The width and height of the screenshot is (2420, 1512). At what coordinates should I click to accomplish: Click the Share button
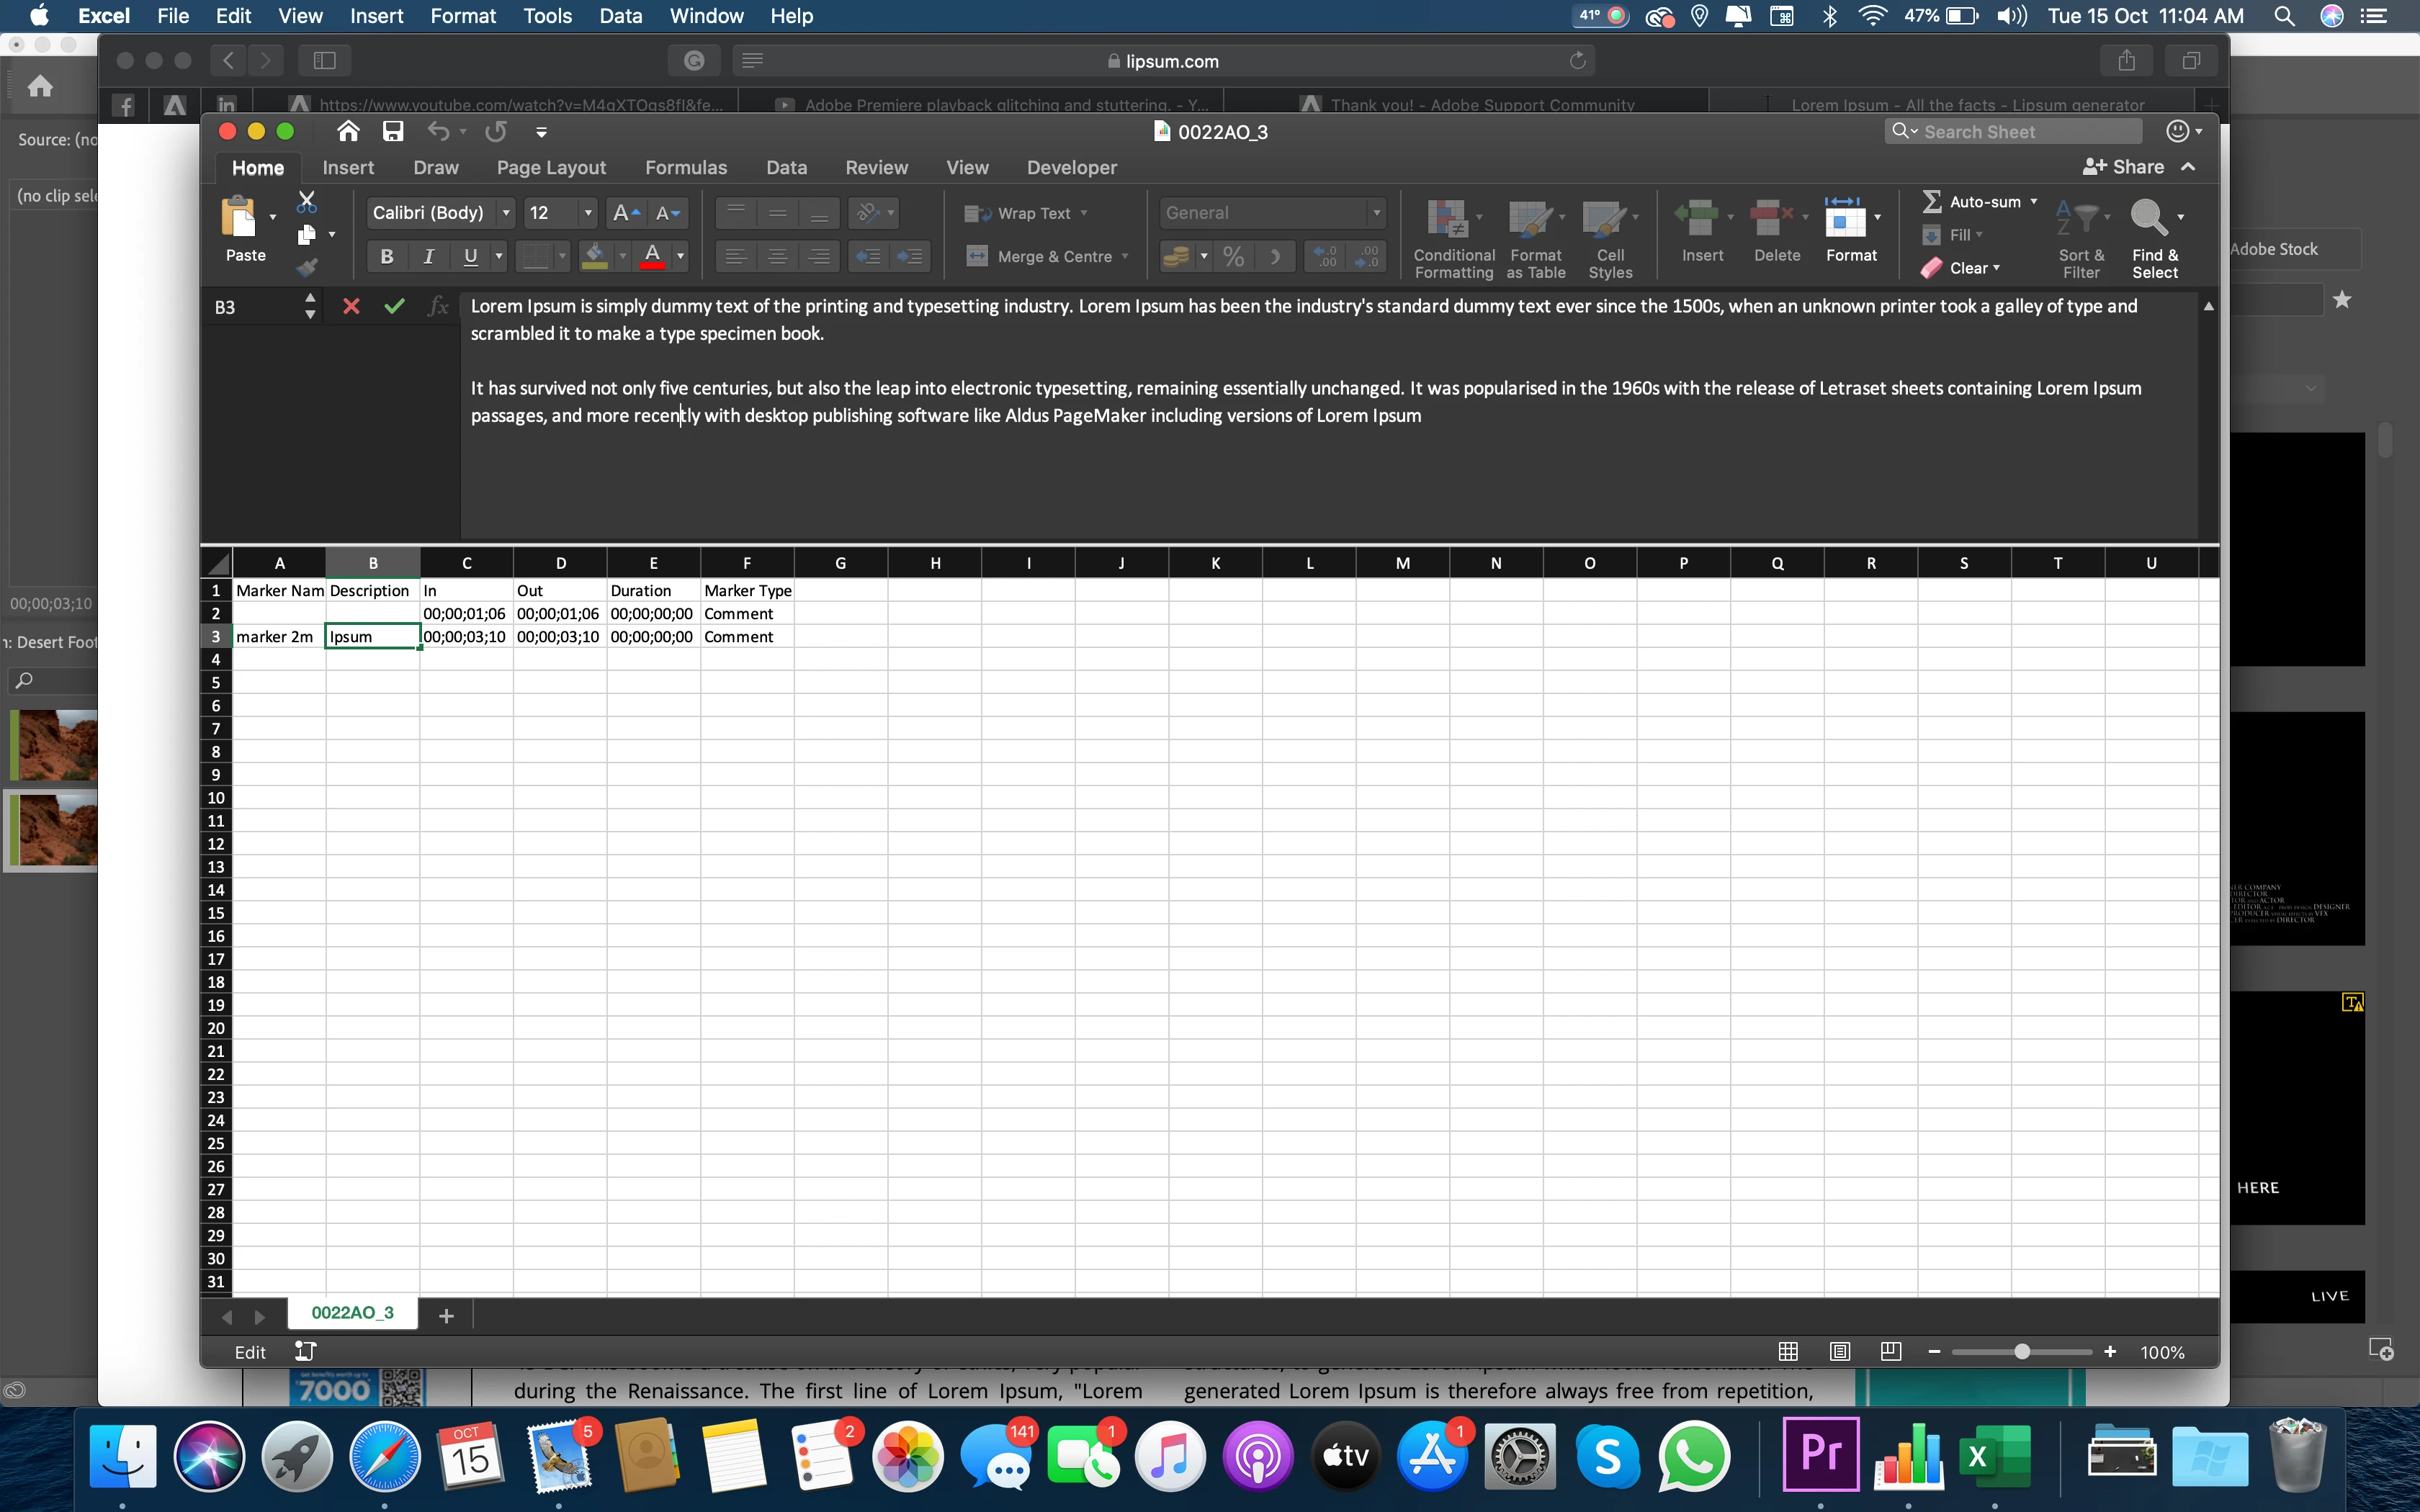click(2123, 167)
